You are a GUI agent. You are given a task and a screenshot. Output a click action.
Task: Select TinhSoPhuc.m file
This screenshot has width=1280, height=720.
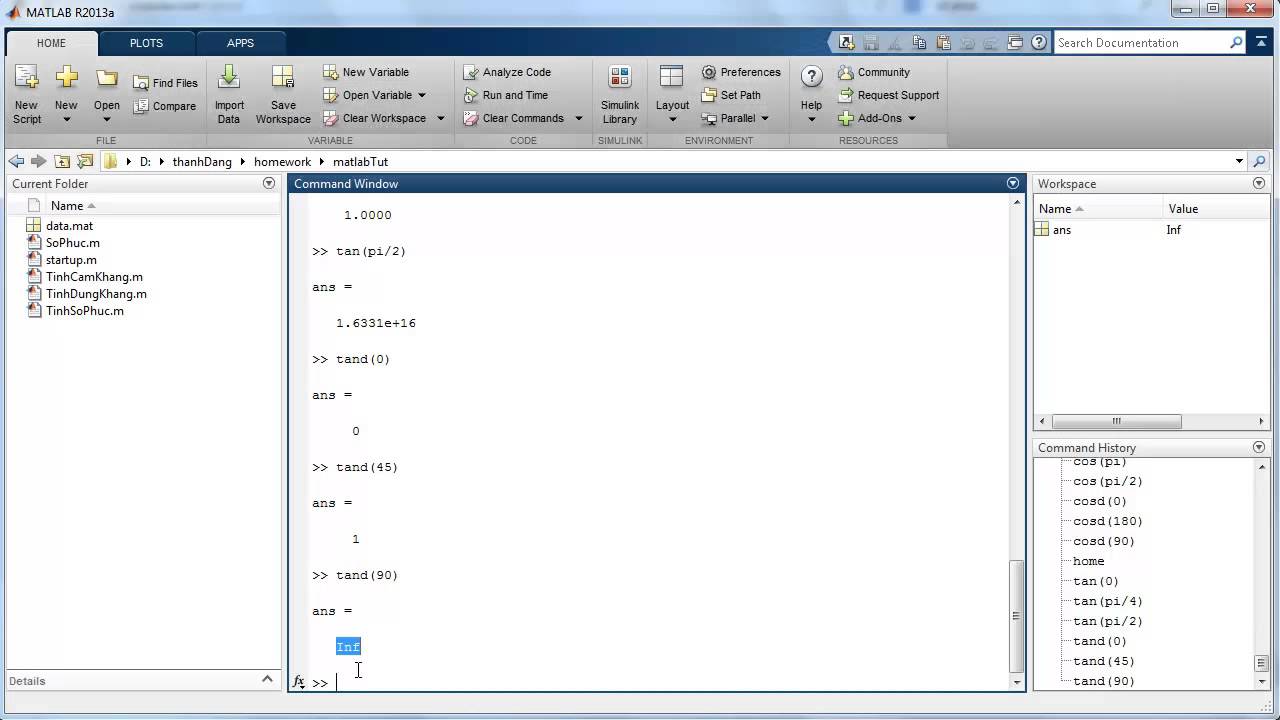85,311
